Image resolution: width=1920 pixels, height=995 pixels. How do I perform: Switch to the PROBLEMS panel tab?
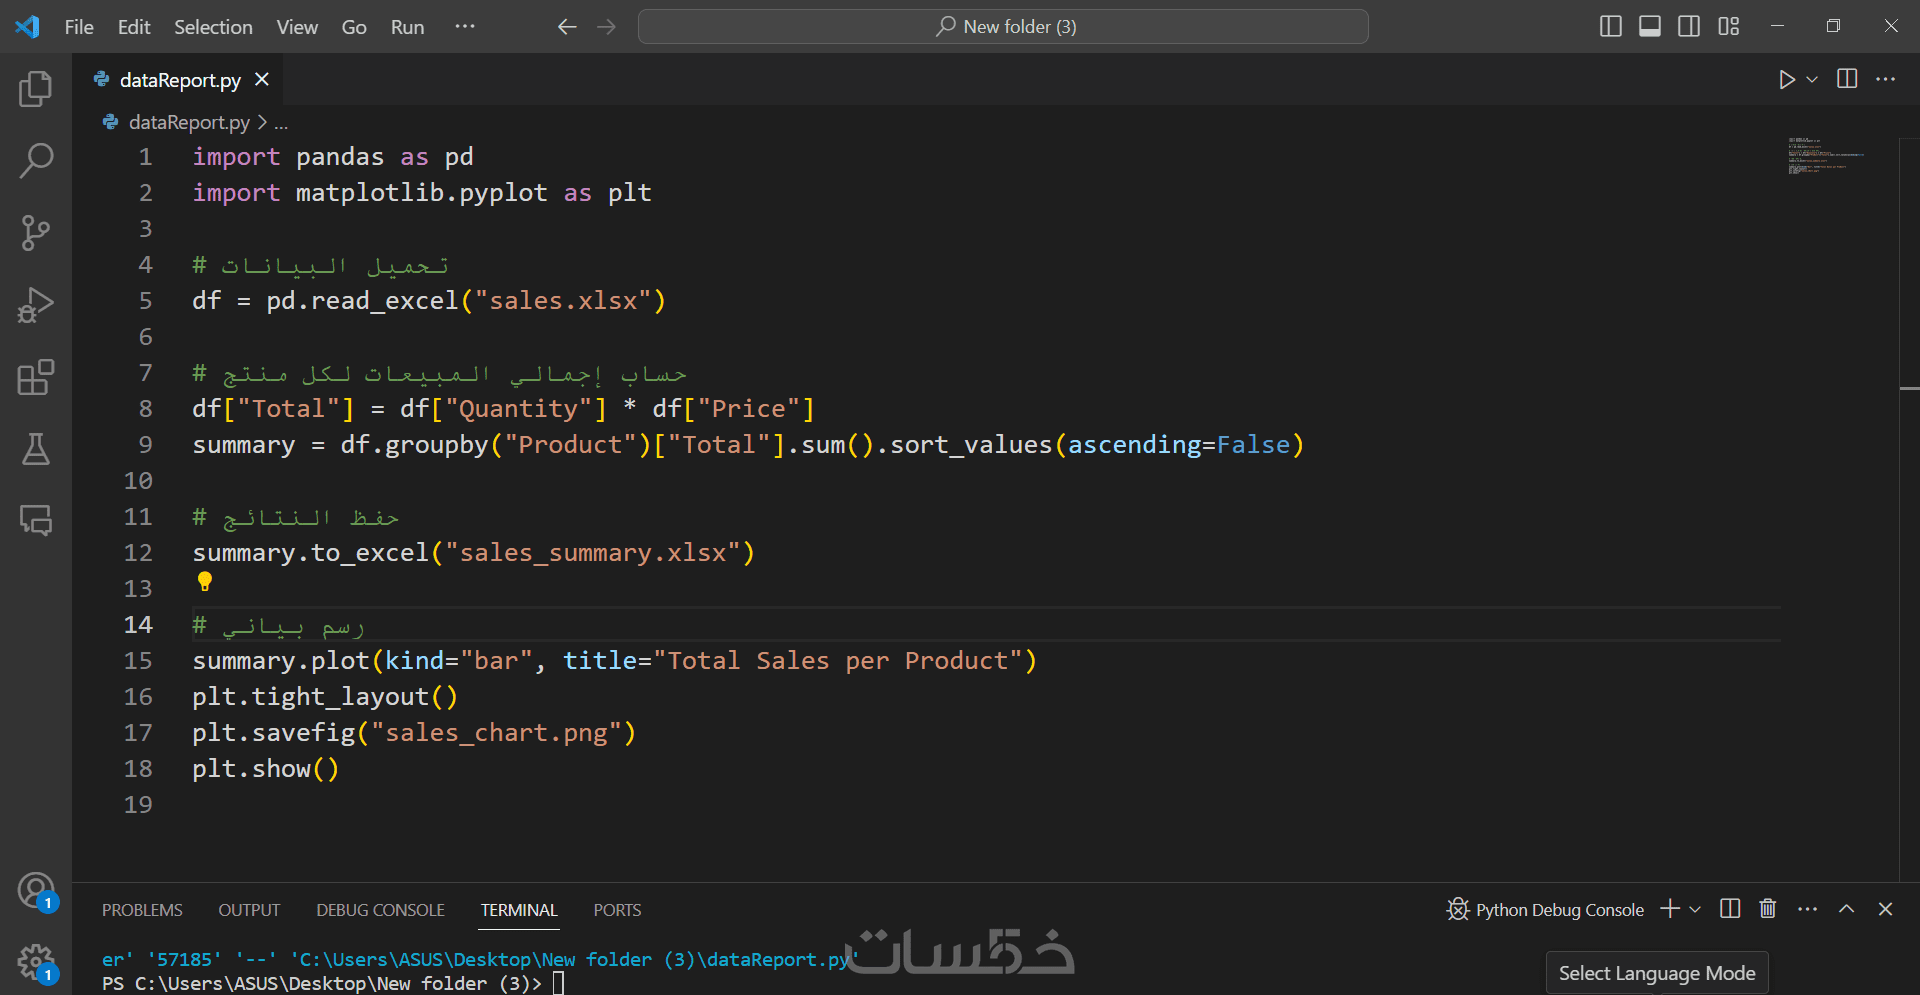142,910
